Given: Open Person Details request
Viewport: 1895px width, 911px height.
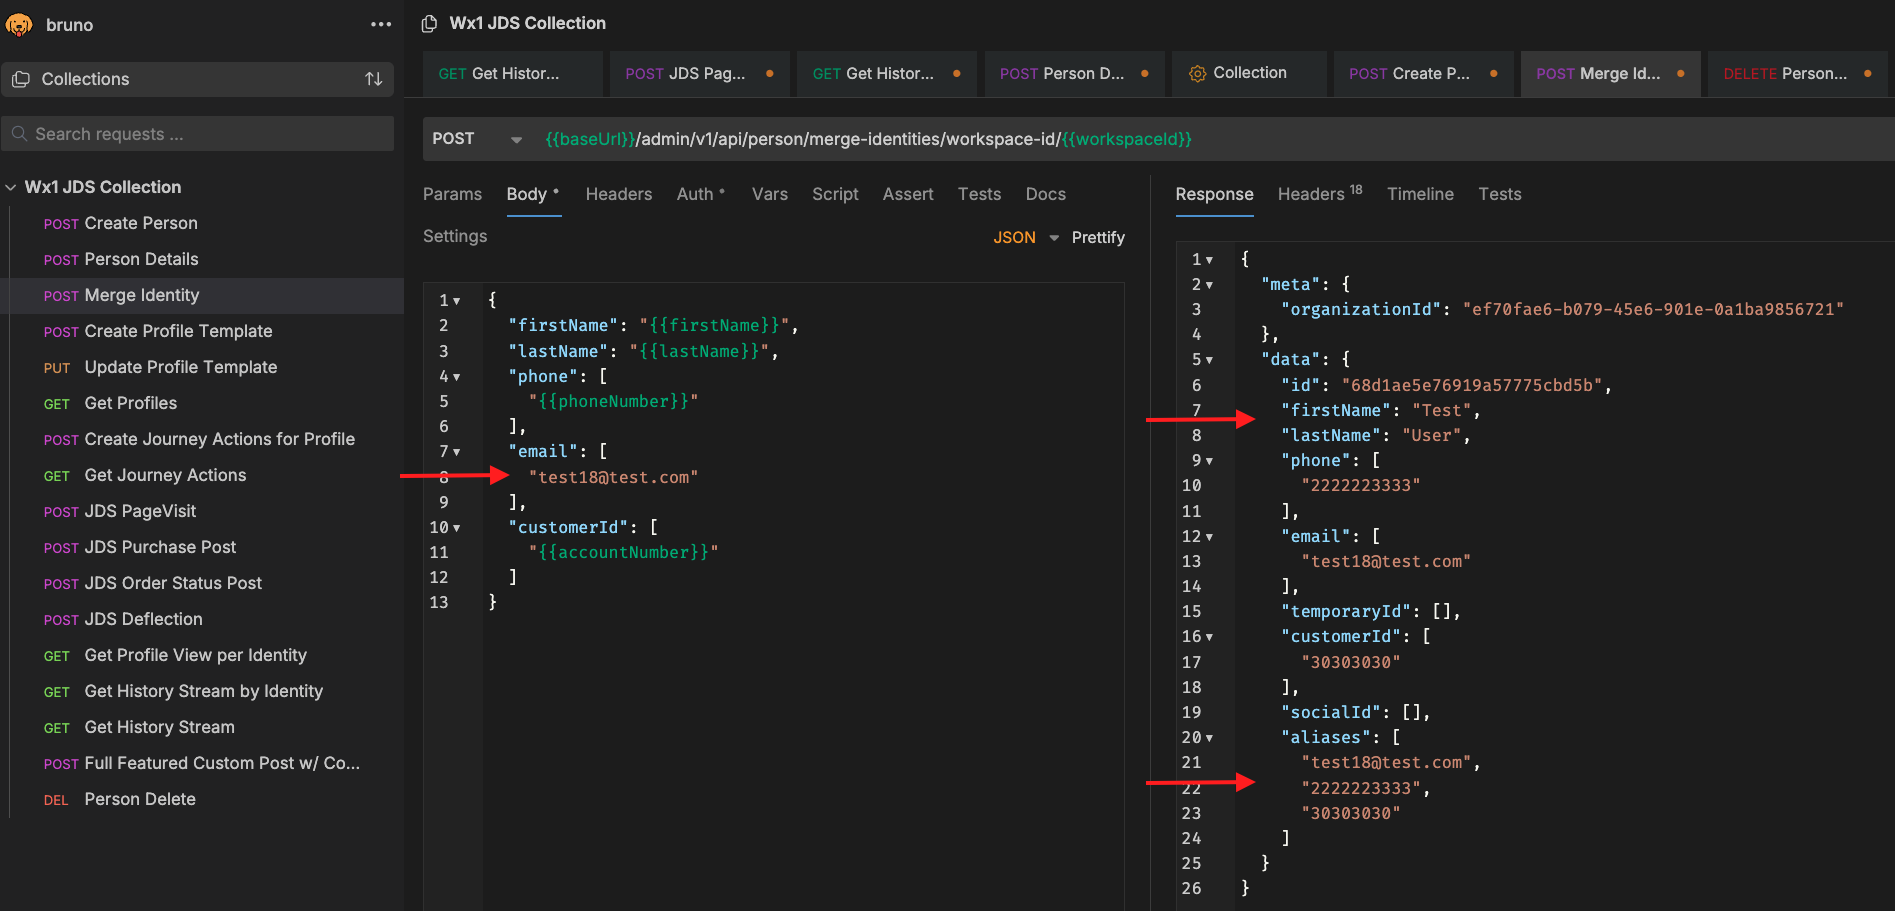Looking at the screenshot, I should coord(203,259).
